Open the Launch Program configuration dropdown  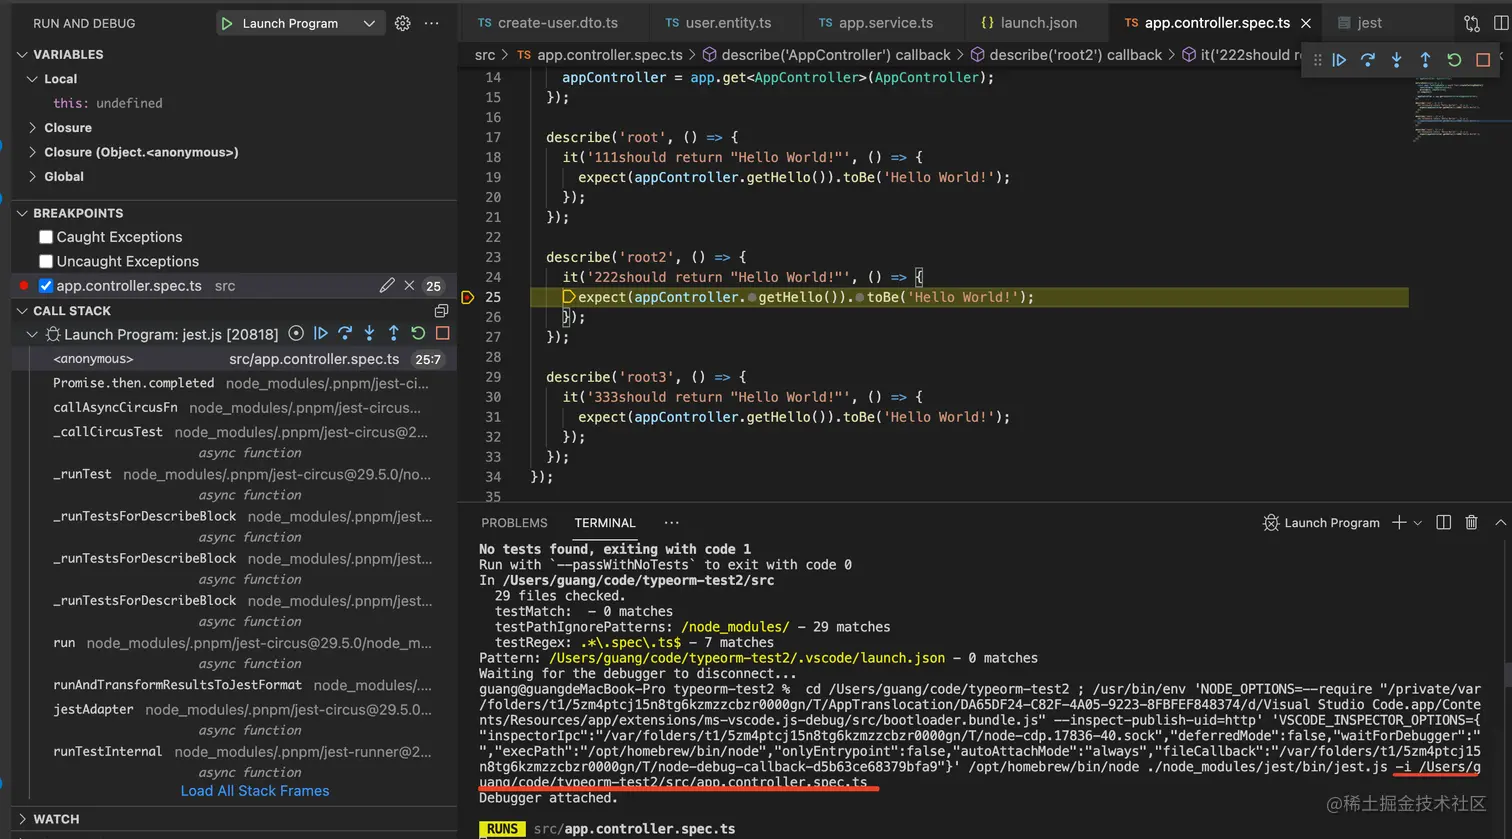point(369,23)
